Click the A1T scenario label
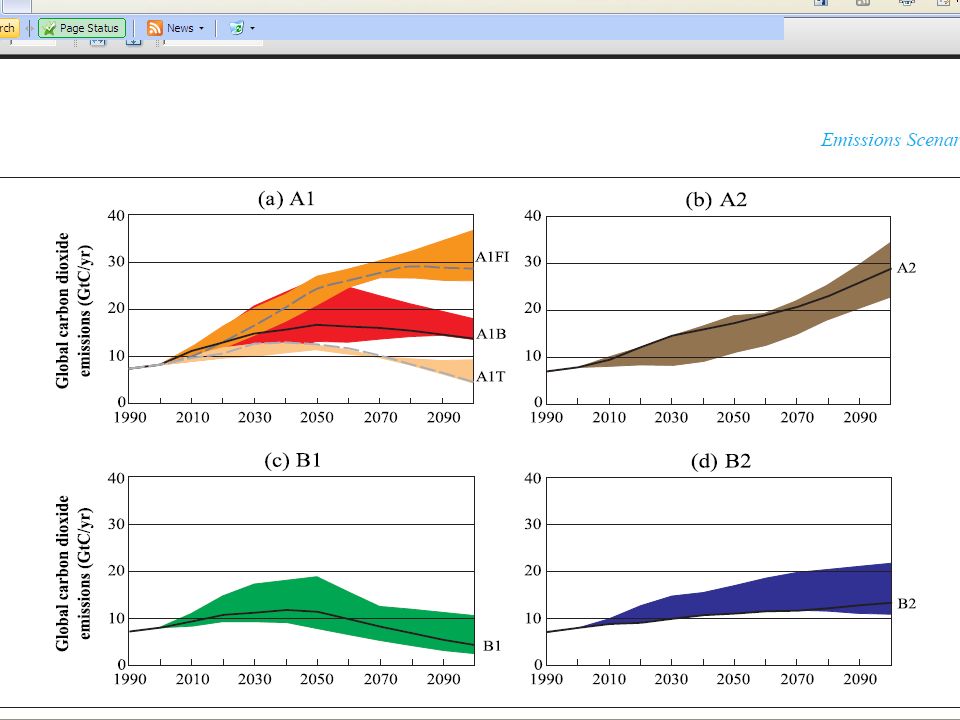Image resolution: width=960 pixels, height=720 pixels. [x=490, y=377]
